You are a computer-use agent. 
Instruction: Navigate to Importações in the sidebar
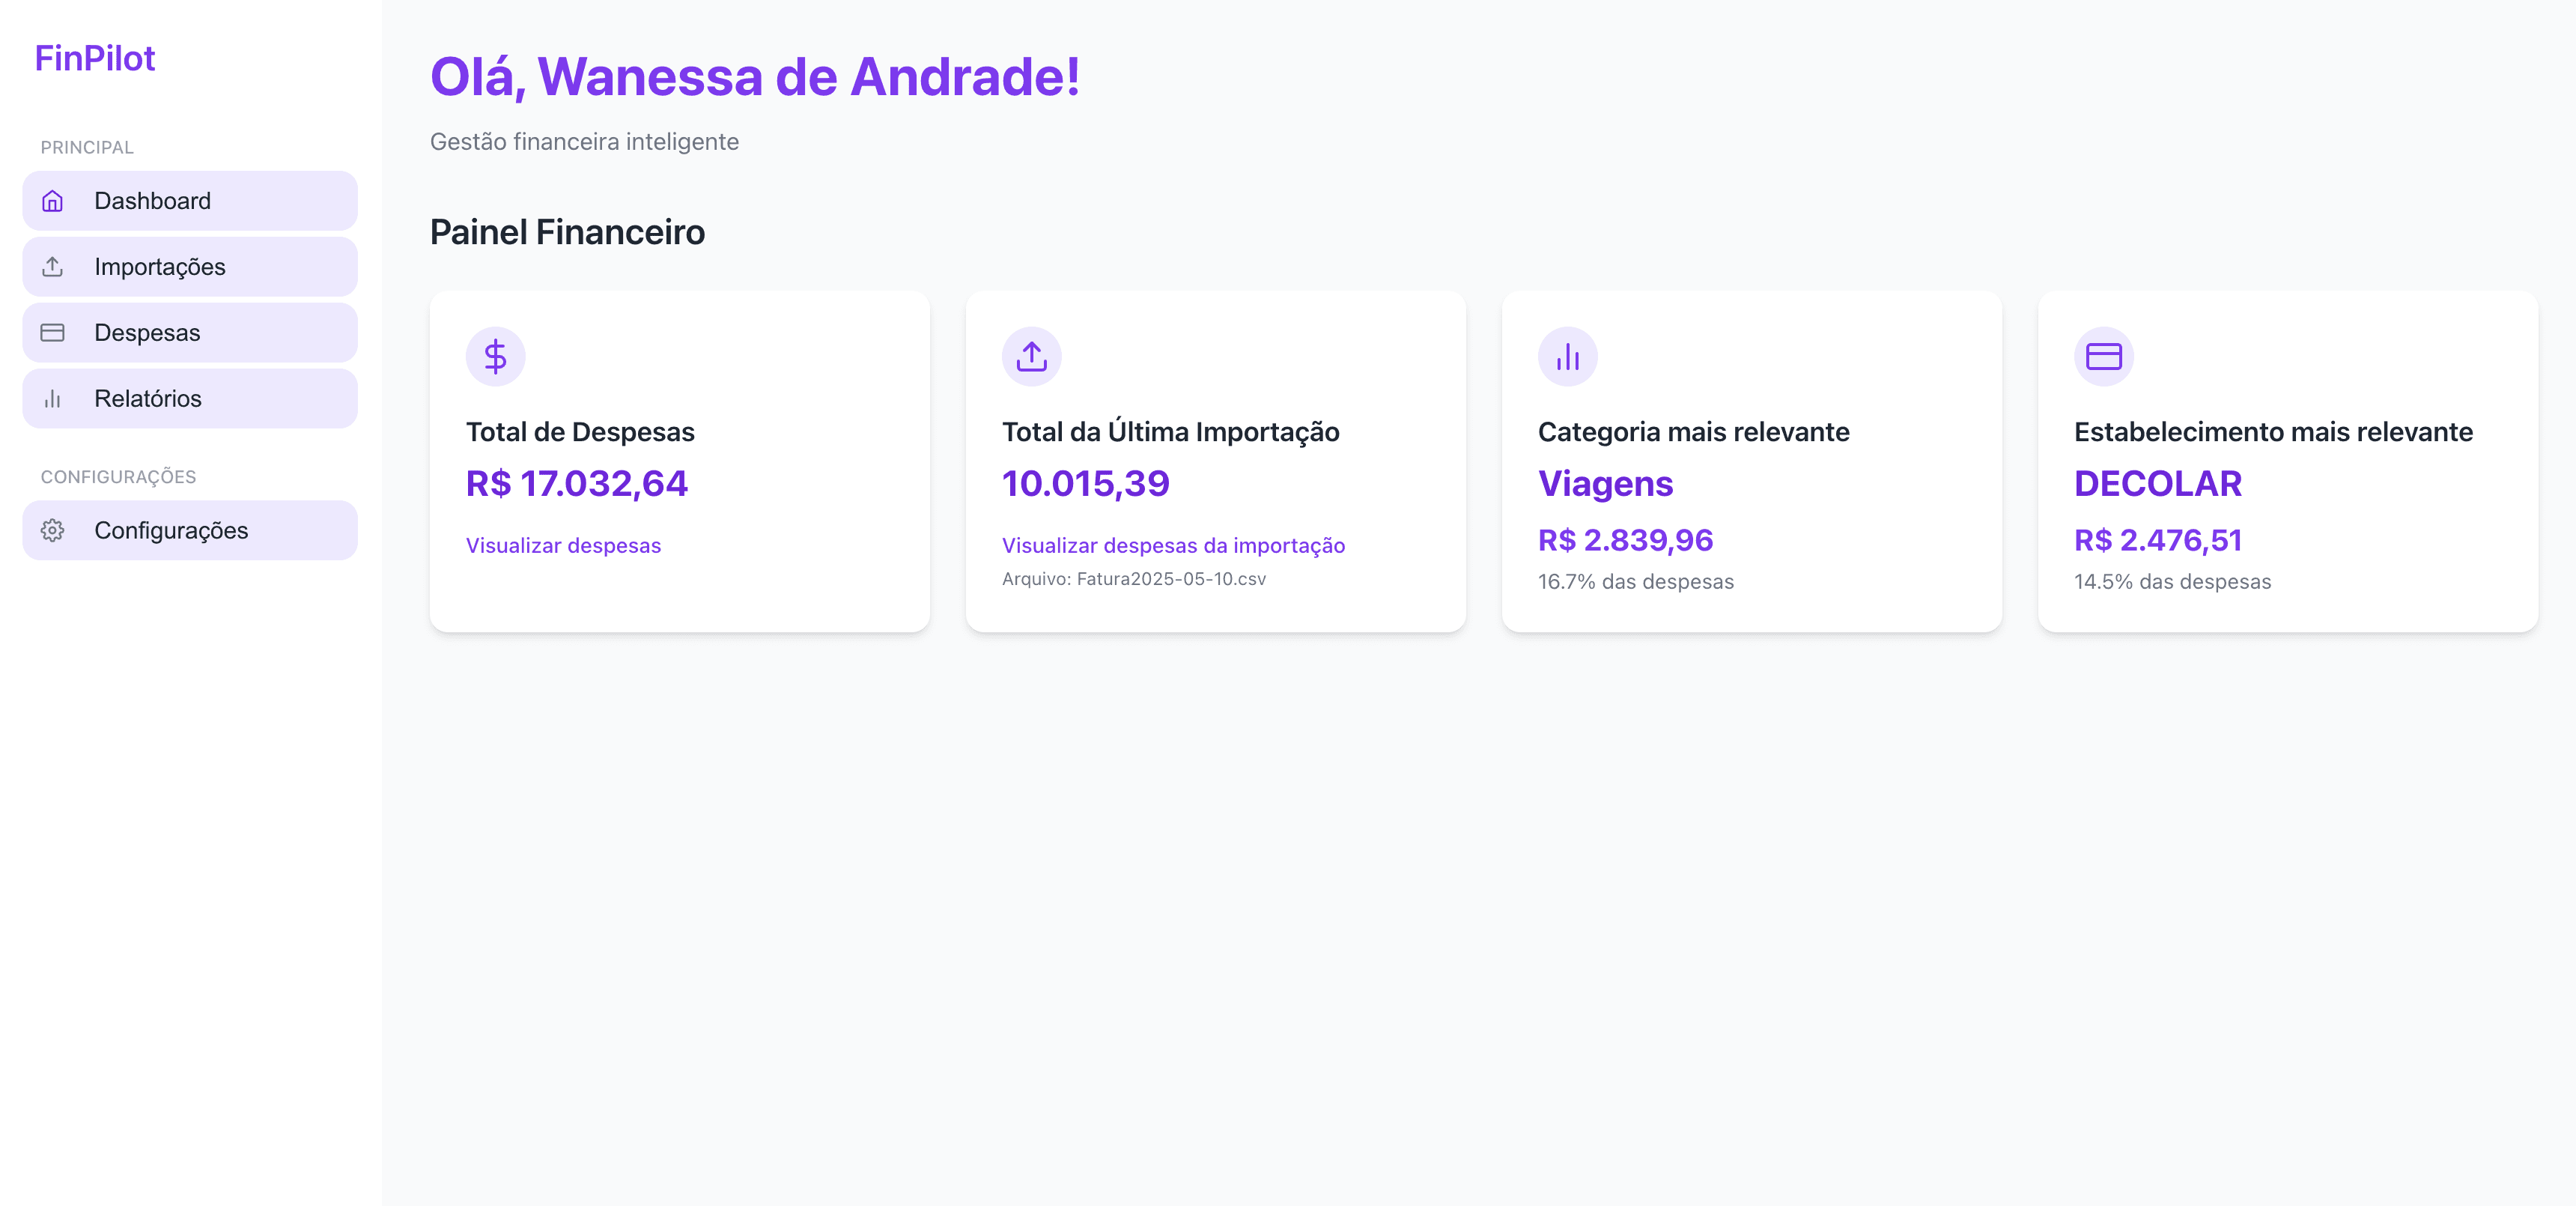[x=160, y=266]
